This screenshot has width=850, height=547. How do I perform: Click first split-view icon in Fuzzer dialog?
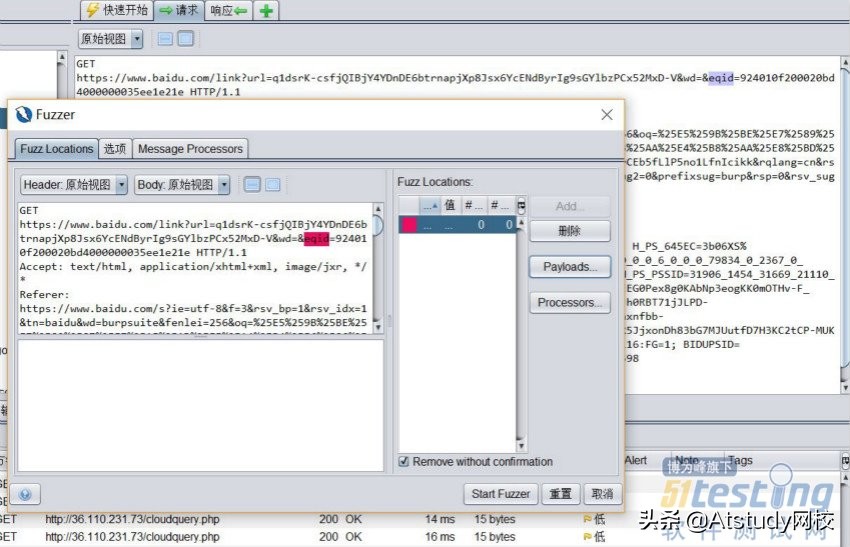(252, 185)
